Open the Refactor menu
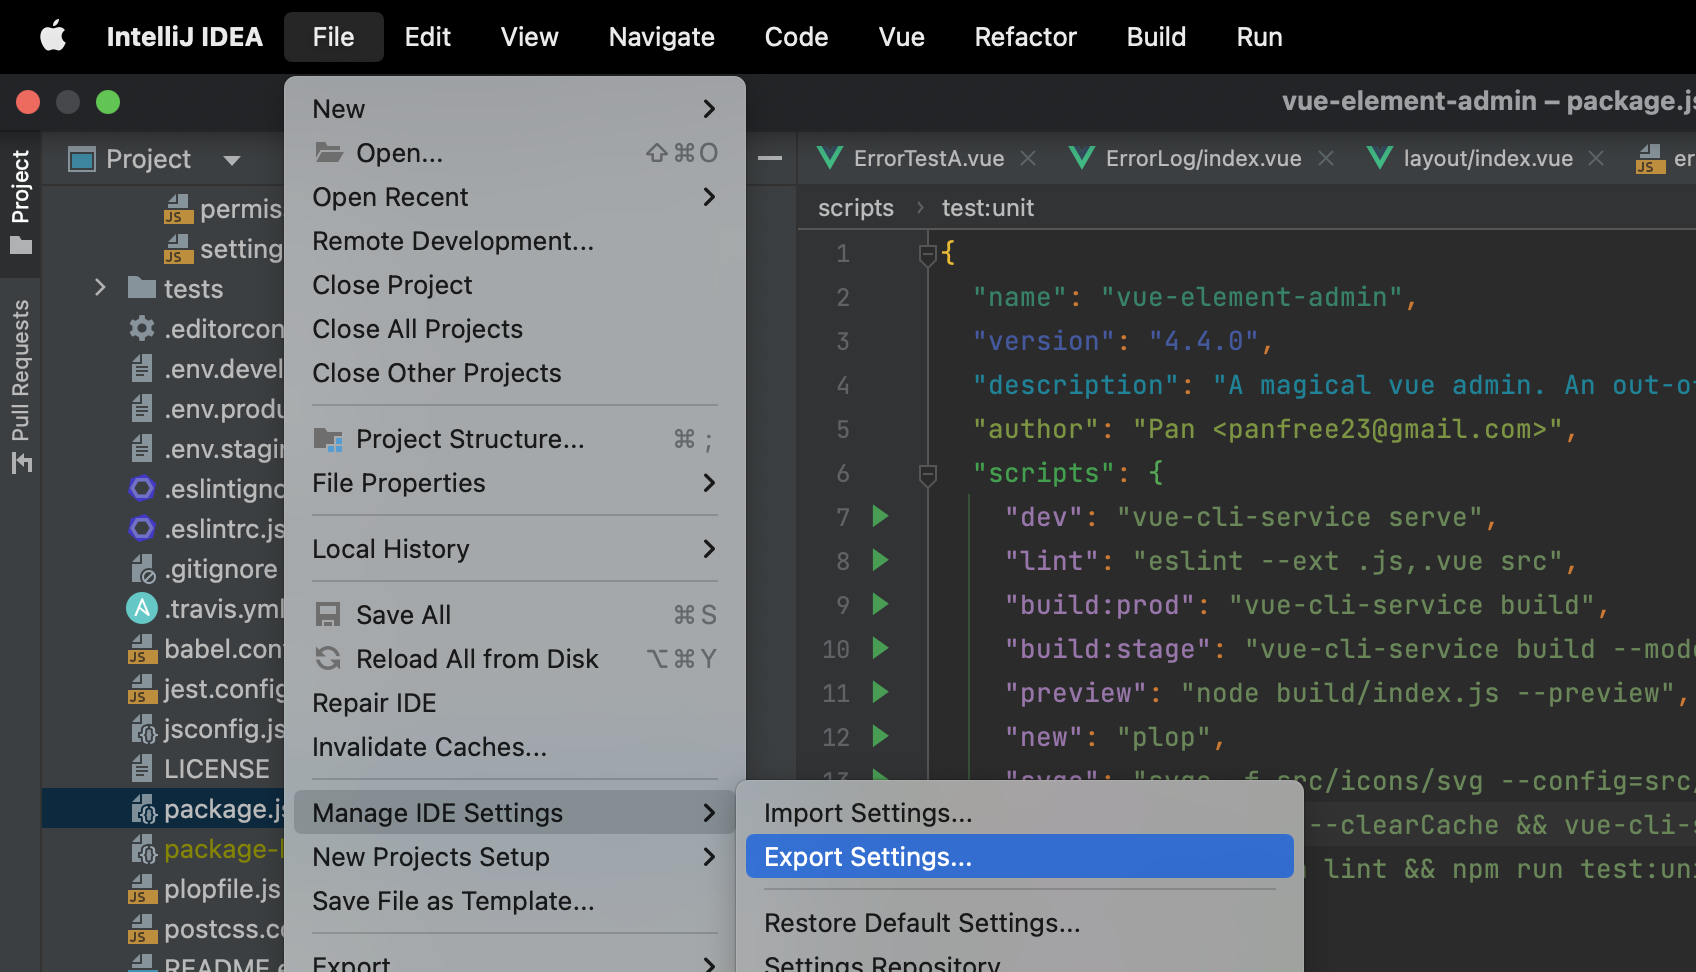The image size is (1696, 972). (x=1026, y=37)
